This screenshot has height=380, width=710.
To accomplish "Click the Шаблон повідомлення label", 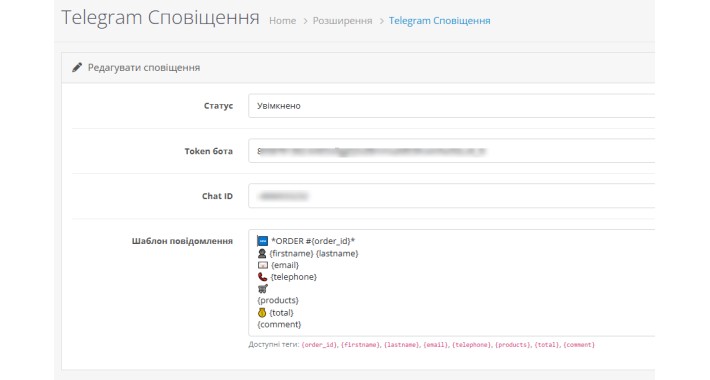I will pos(182,241).
